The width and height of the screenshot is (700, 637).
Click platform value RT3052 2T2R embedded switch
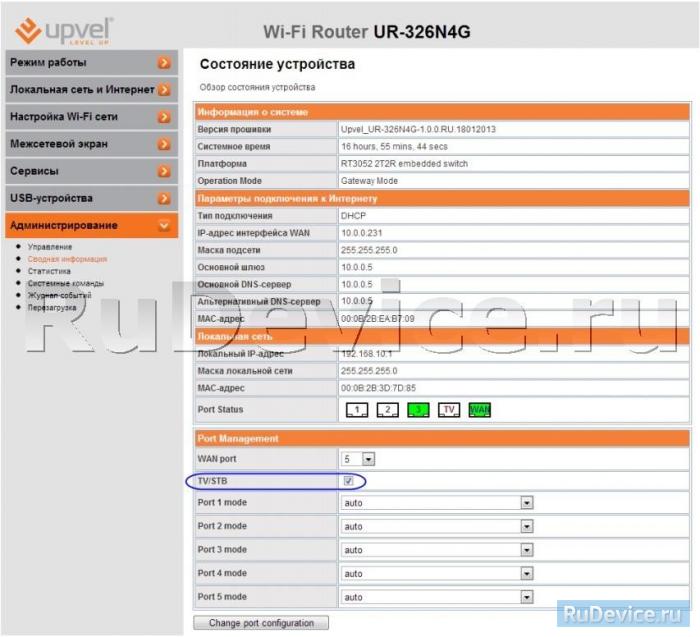coord(404,164)
